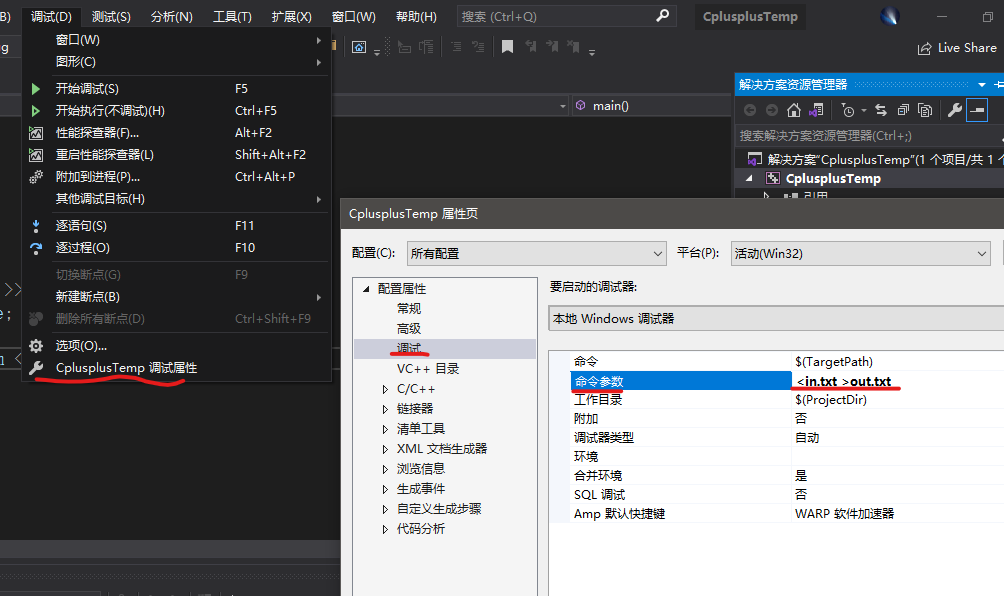Open the 测试(S) menu
Screen dimensions: 1004x596
pyautogui.click(x=111, y=17)
